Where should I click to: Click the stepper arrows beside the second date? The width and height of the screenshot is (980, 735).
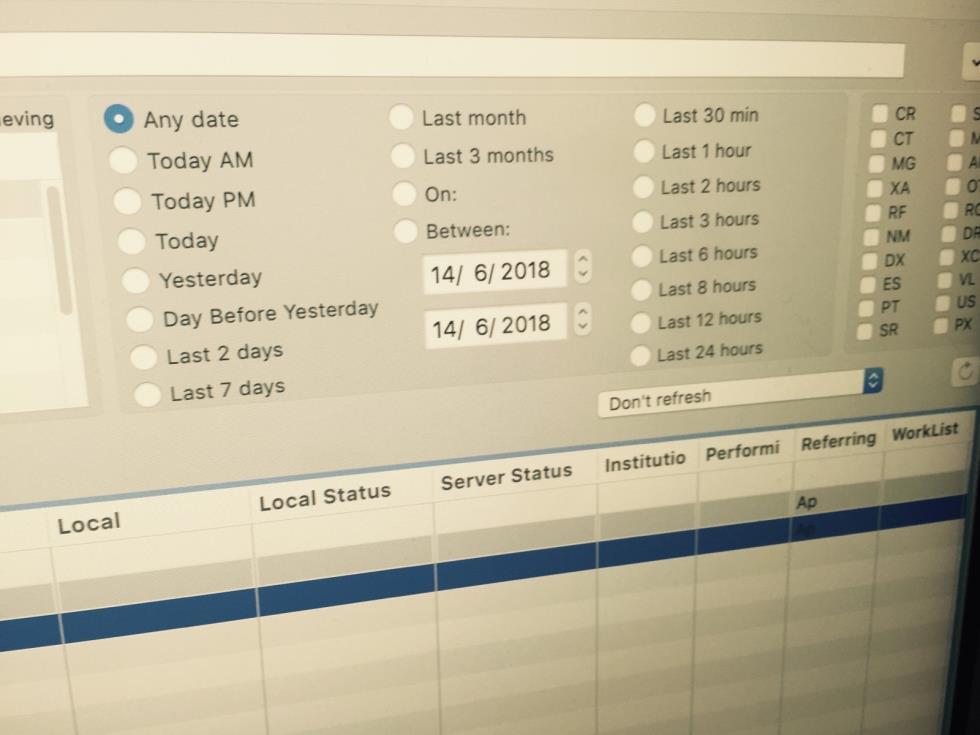583,320
